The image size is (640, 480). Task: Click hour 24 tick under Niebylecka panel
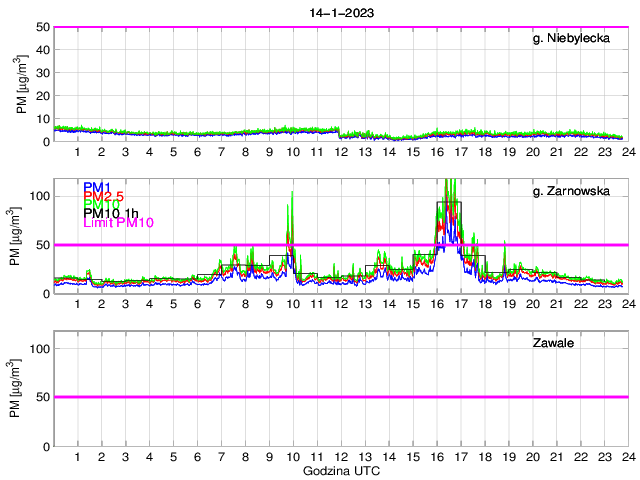tap(627, 151)
